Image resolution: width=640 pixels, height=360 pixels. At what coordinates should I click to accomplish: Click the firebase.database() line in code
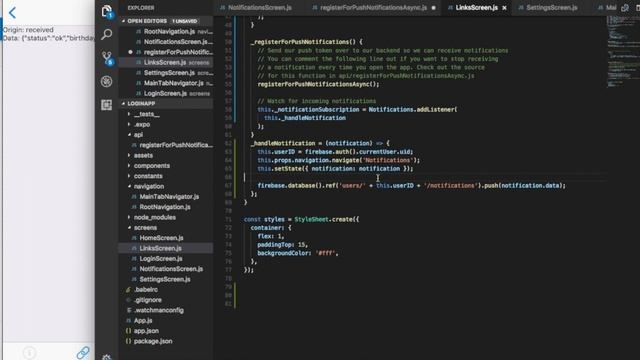coord(411,186)
